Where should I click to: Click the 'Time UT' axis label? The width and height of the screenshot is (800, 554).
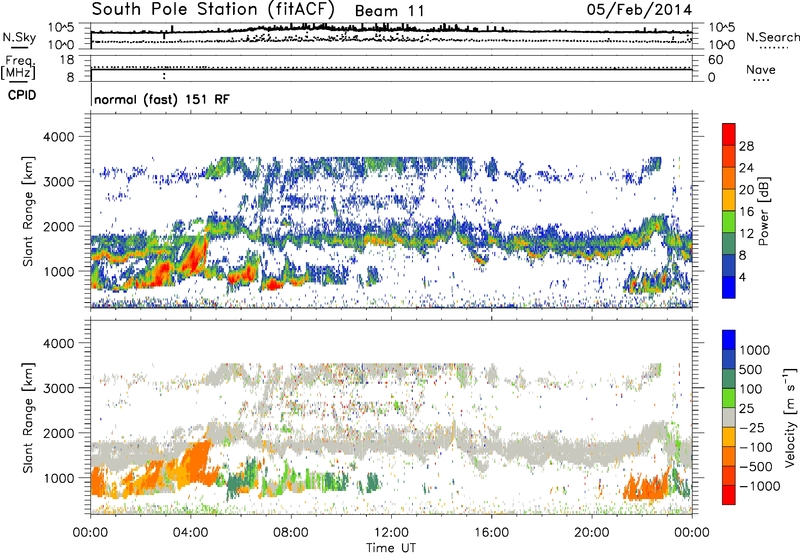(x=391, y=548)
